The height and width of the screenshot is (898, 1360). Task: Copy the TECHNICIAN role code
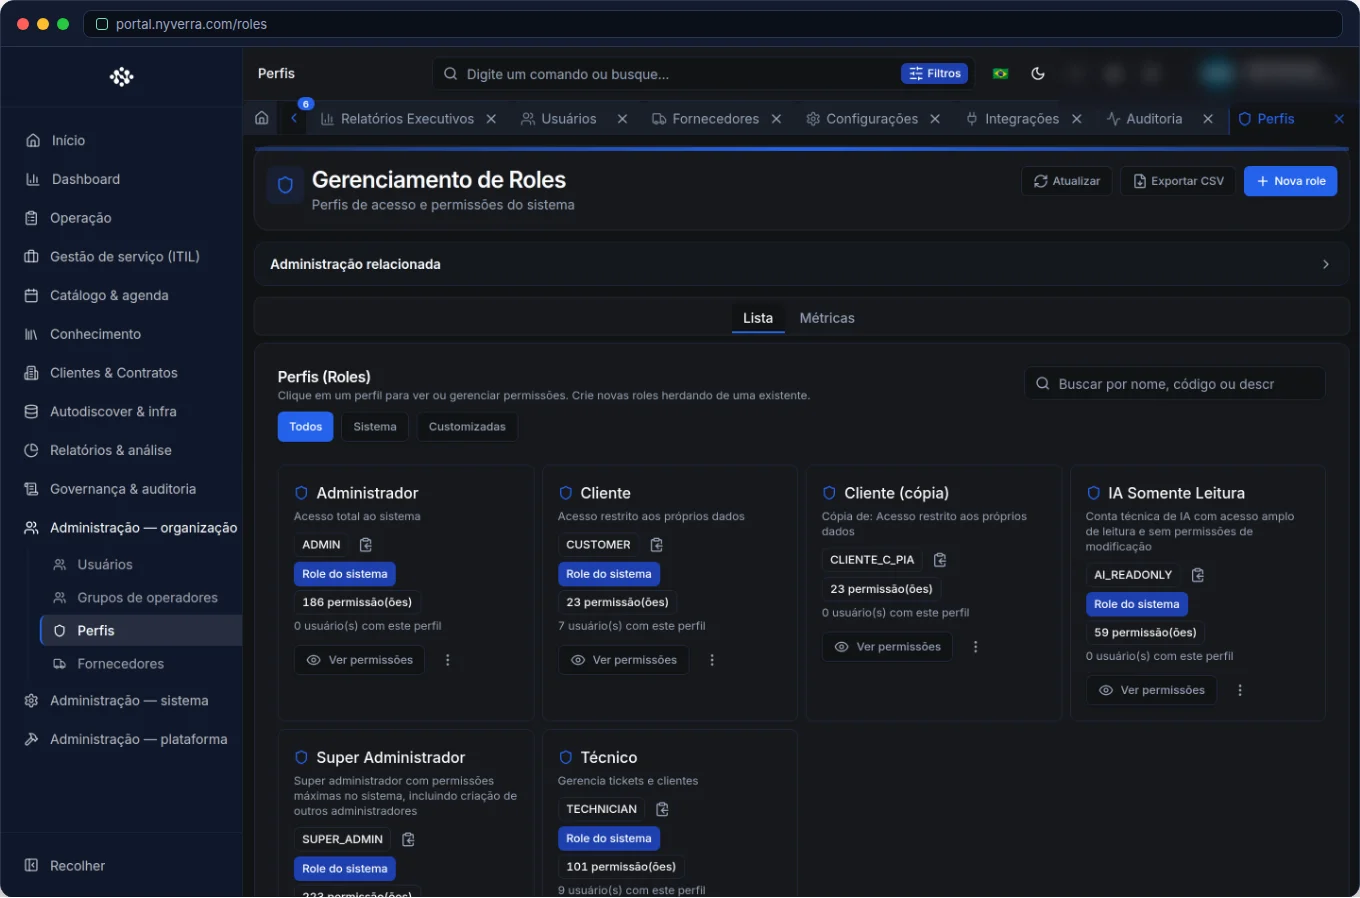click(662, 809)
